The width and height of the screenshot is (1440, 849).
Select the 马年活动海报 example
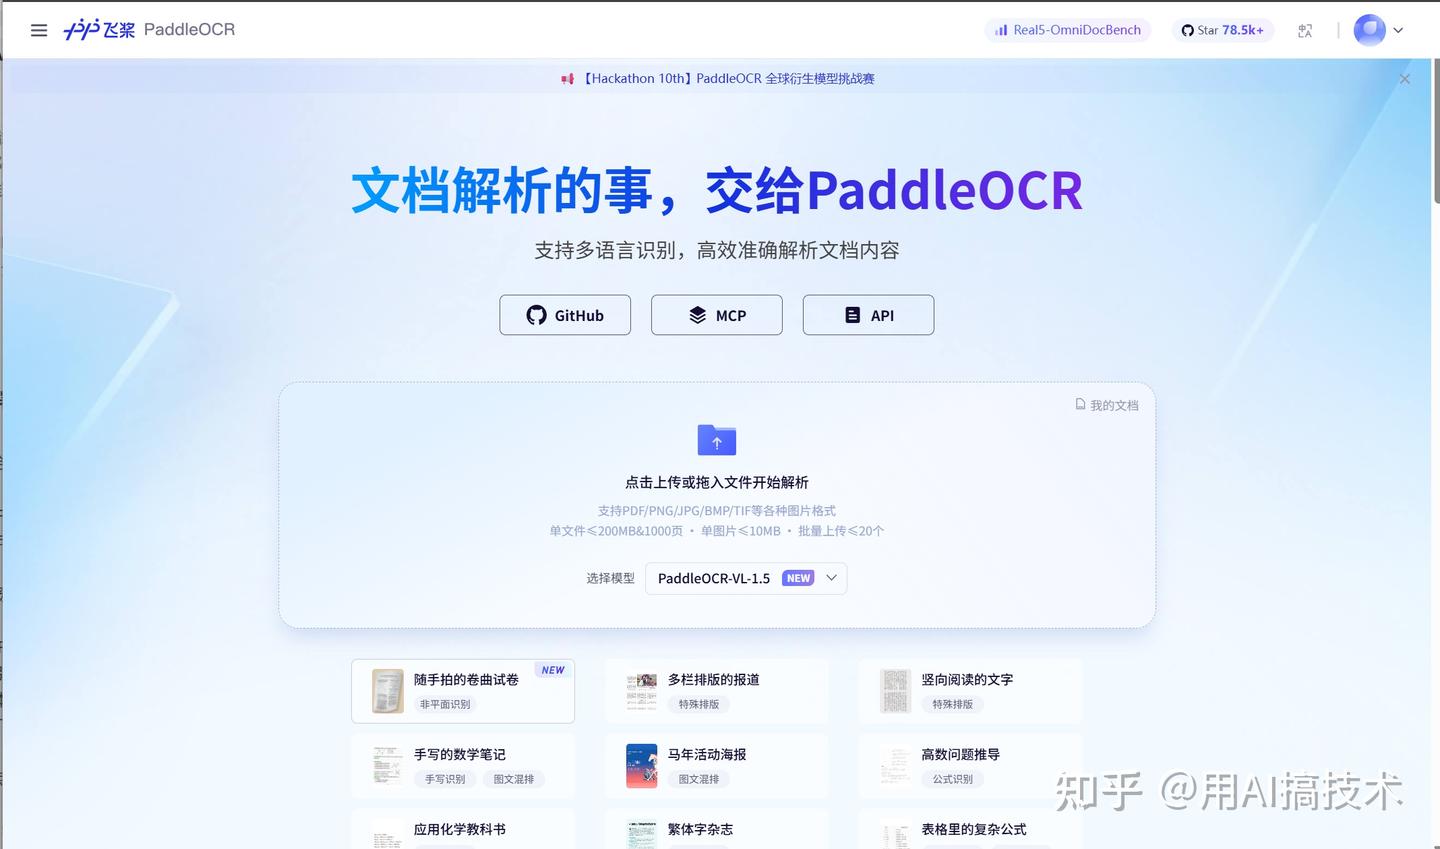pos(717,765)
